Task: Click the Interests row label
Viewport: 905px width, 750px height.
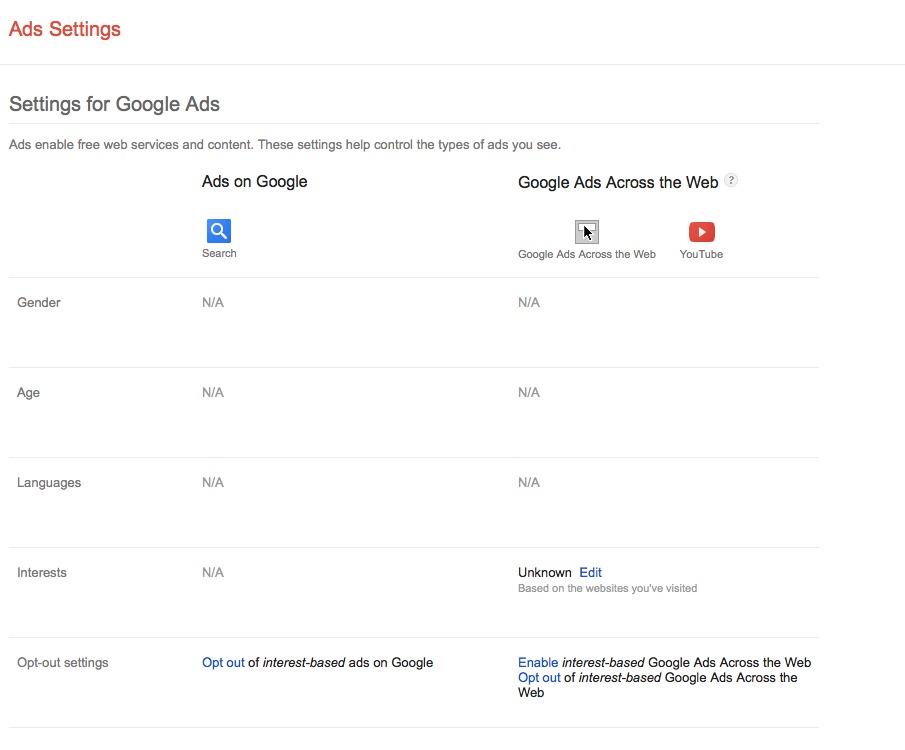Action: coord(42,573)
